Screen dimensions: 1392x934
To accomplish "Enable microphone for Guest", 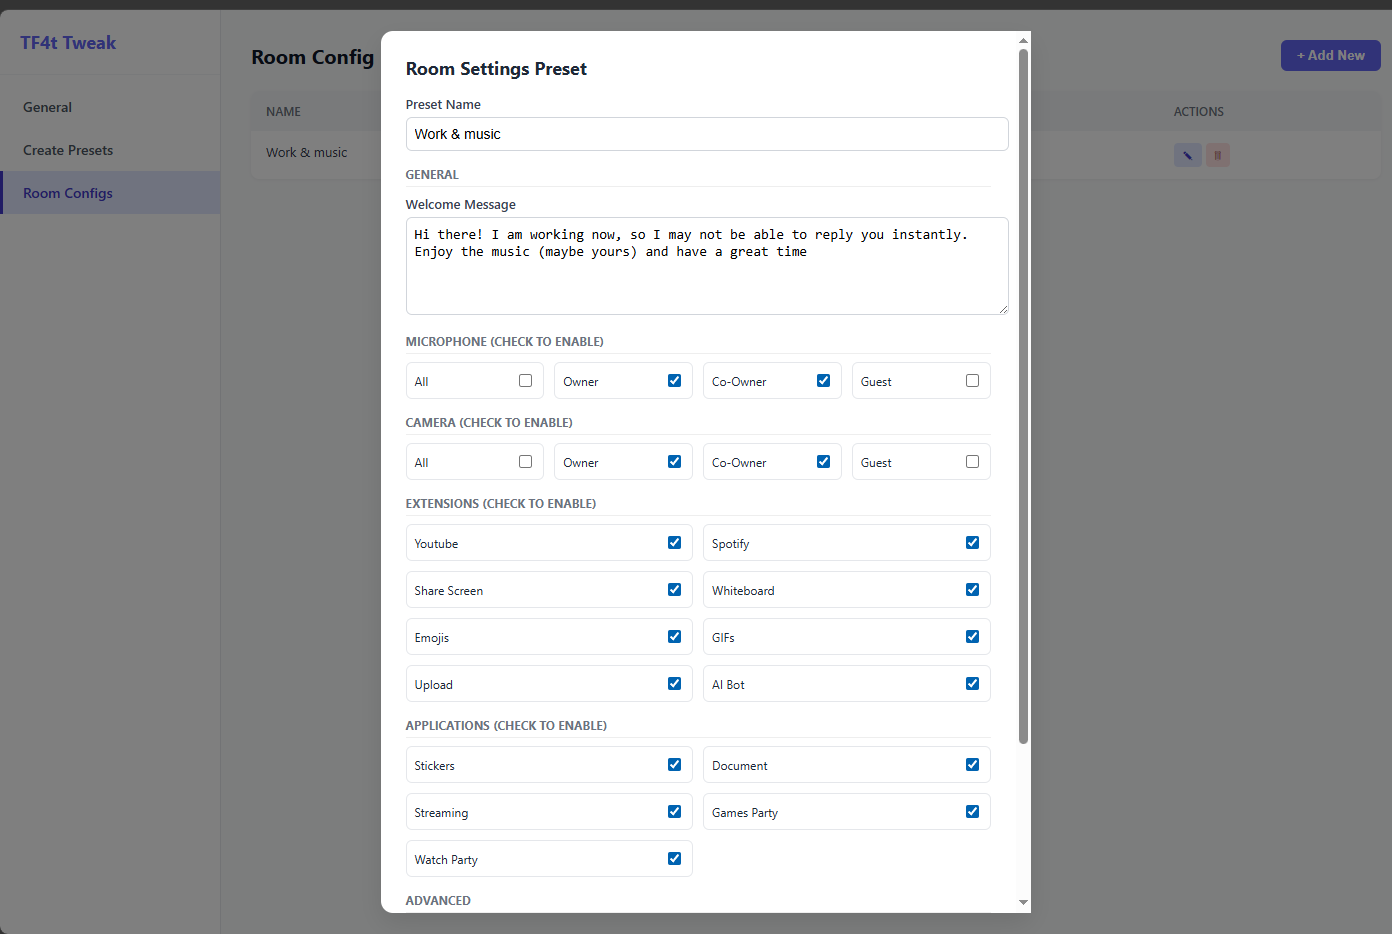I will (972, 381).
